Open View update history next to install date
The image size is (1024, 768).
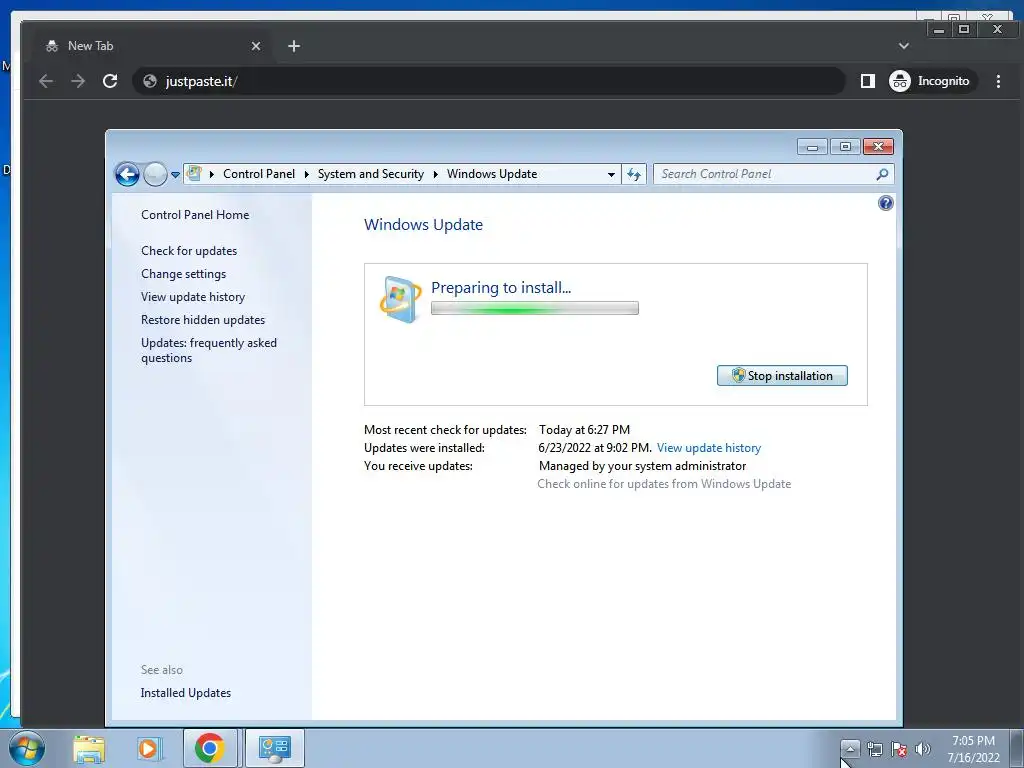coord(709,448)
